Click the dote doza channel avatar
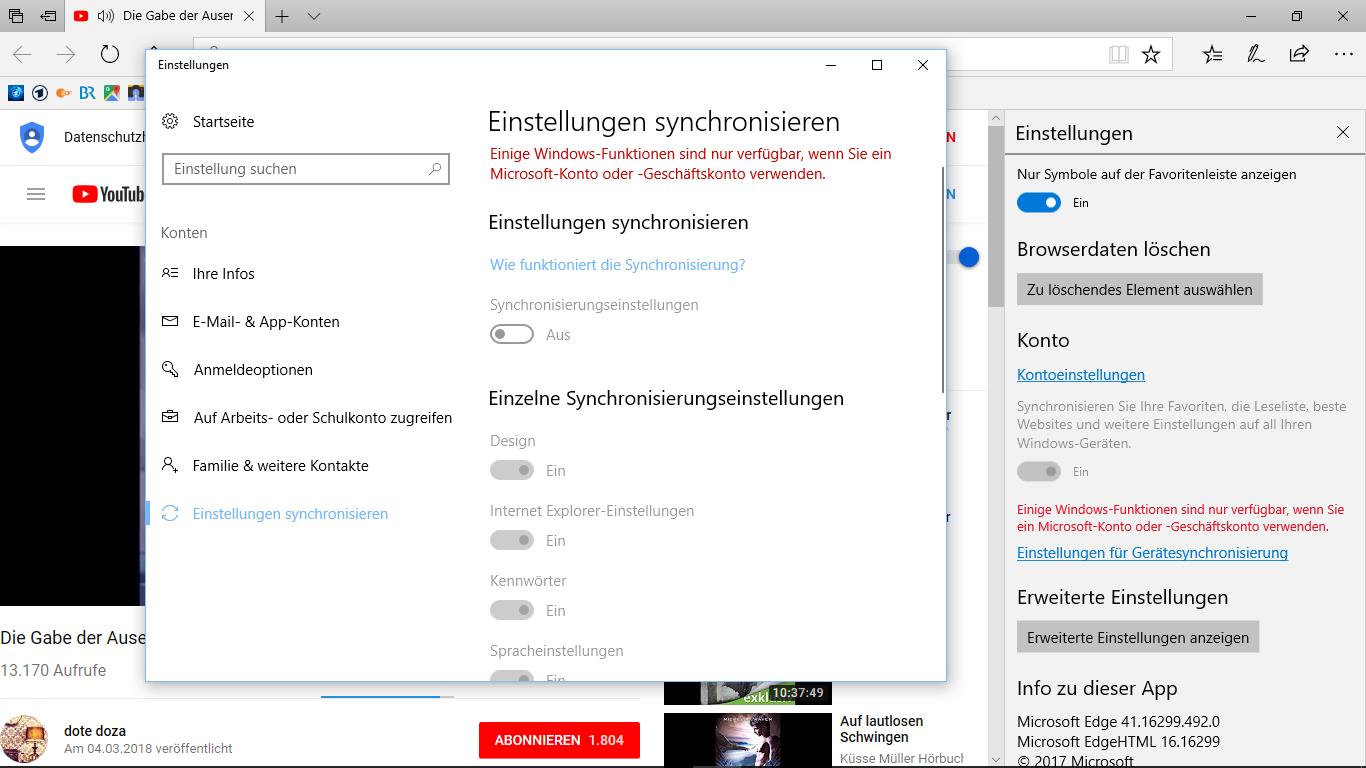The image size is (1366, 768). pos(24,740)
